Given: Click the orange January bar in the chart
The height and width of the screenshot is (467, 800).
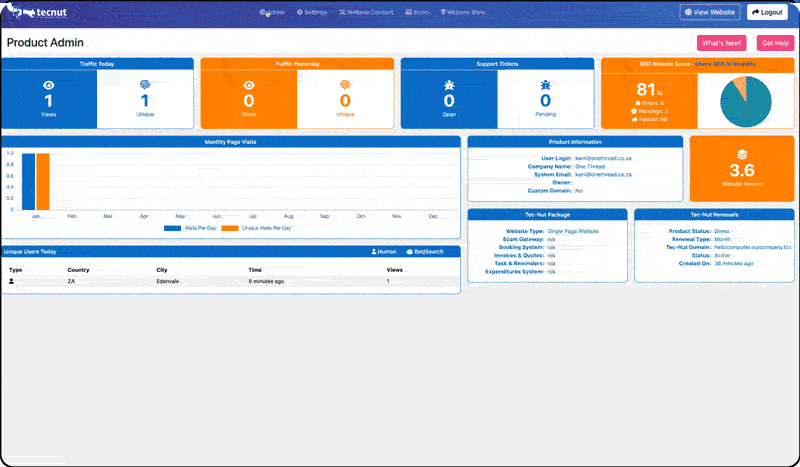Looking at the screenshot, I should click(x=43, y=182).
